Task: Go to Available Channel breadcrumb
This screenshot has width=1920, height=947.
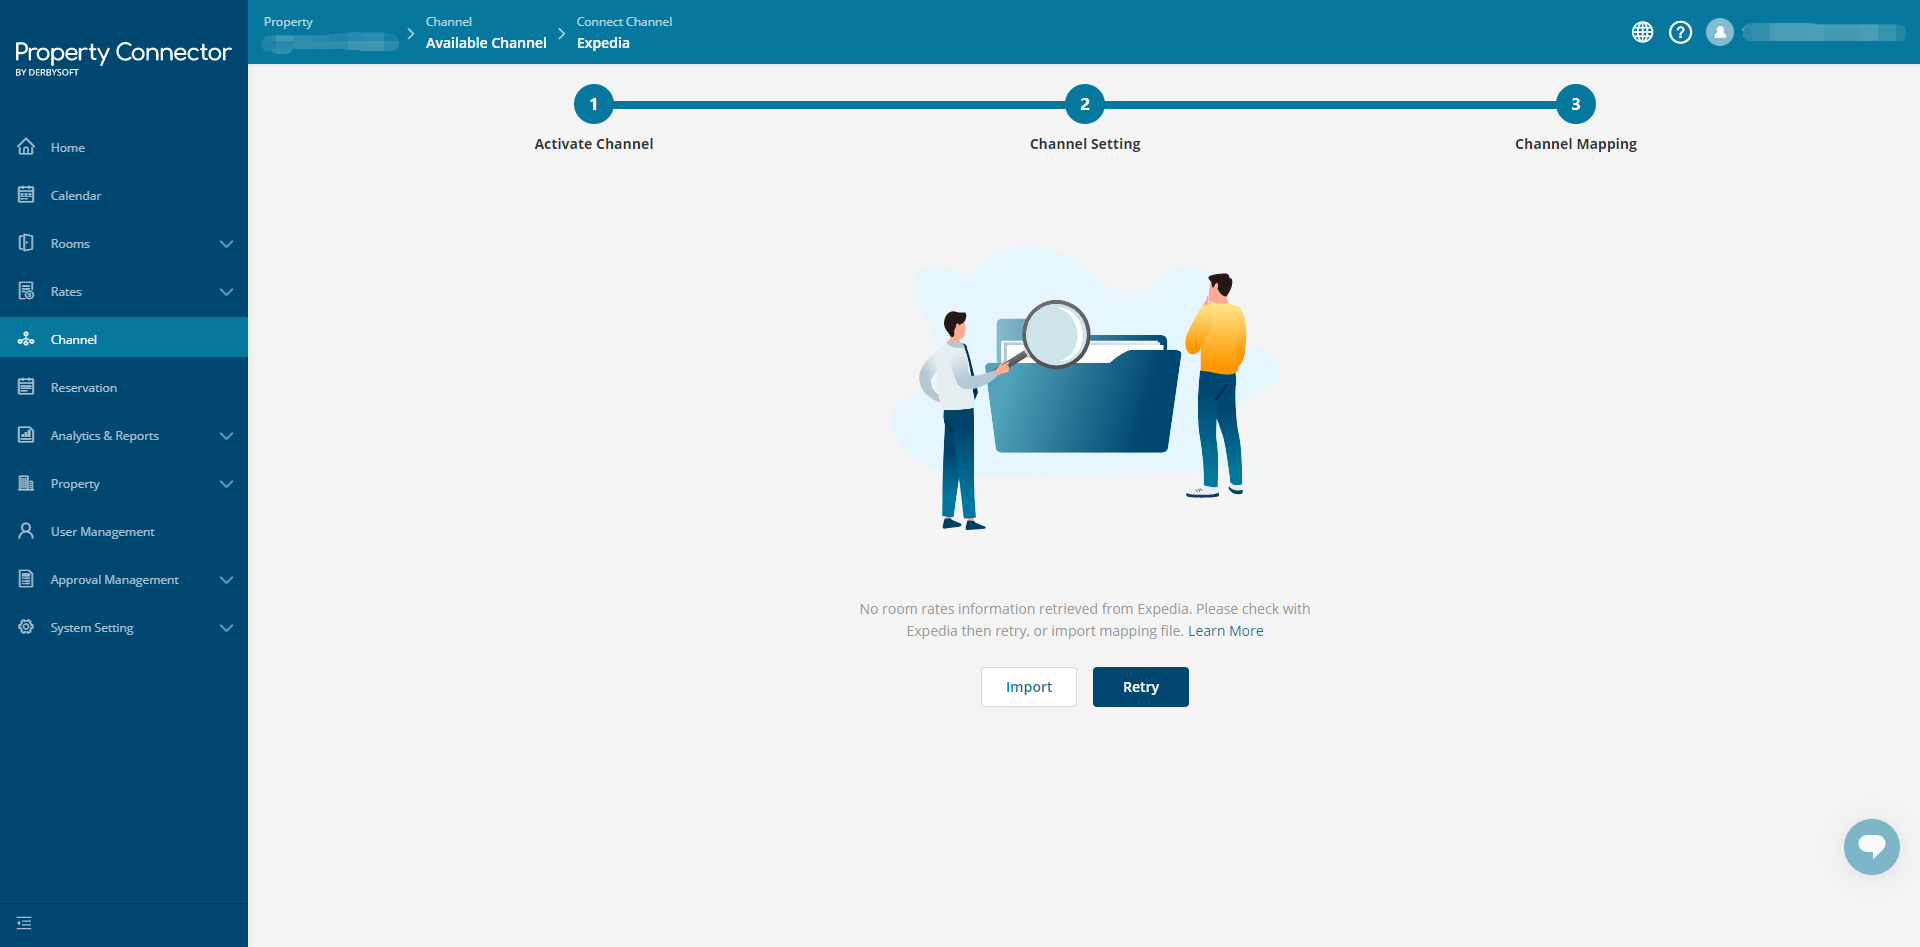Action: pyautogui.click(x=486, y=43)
